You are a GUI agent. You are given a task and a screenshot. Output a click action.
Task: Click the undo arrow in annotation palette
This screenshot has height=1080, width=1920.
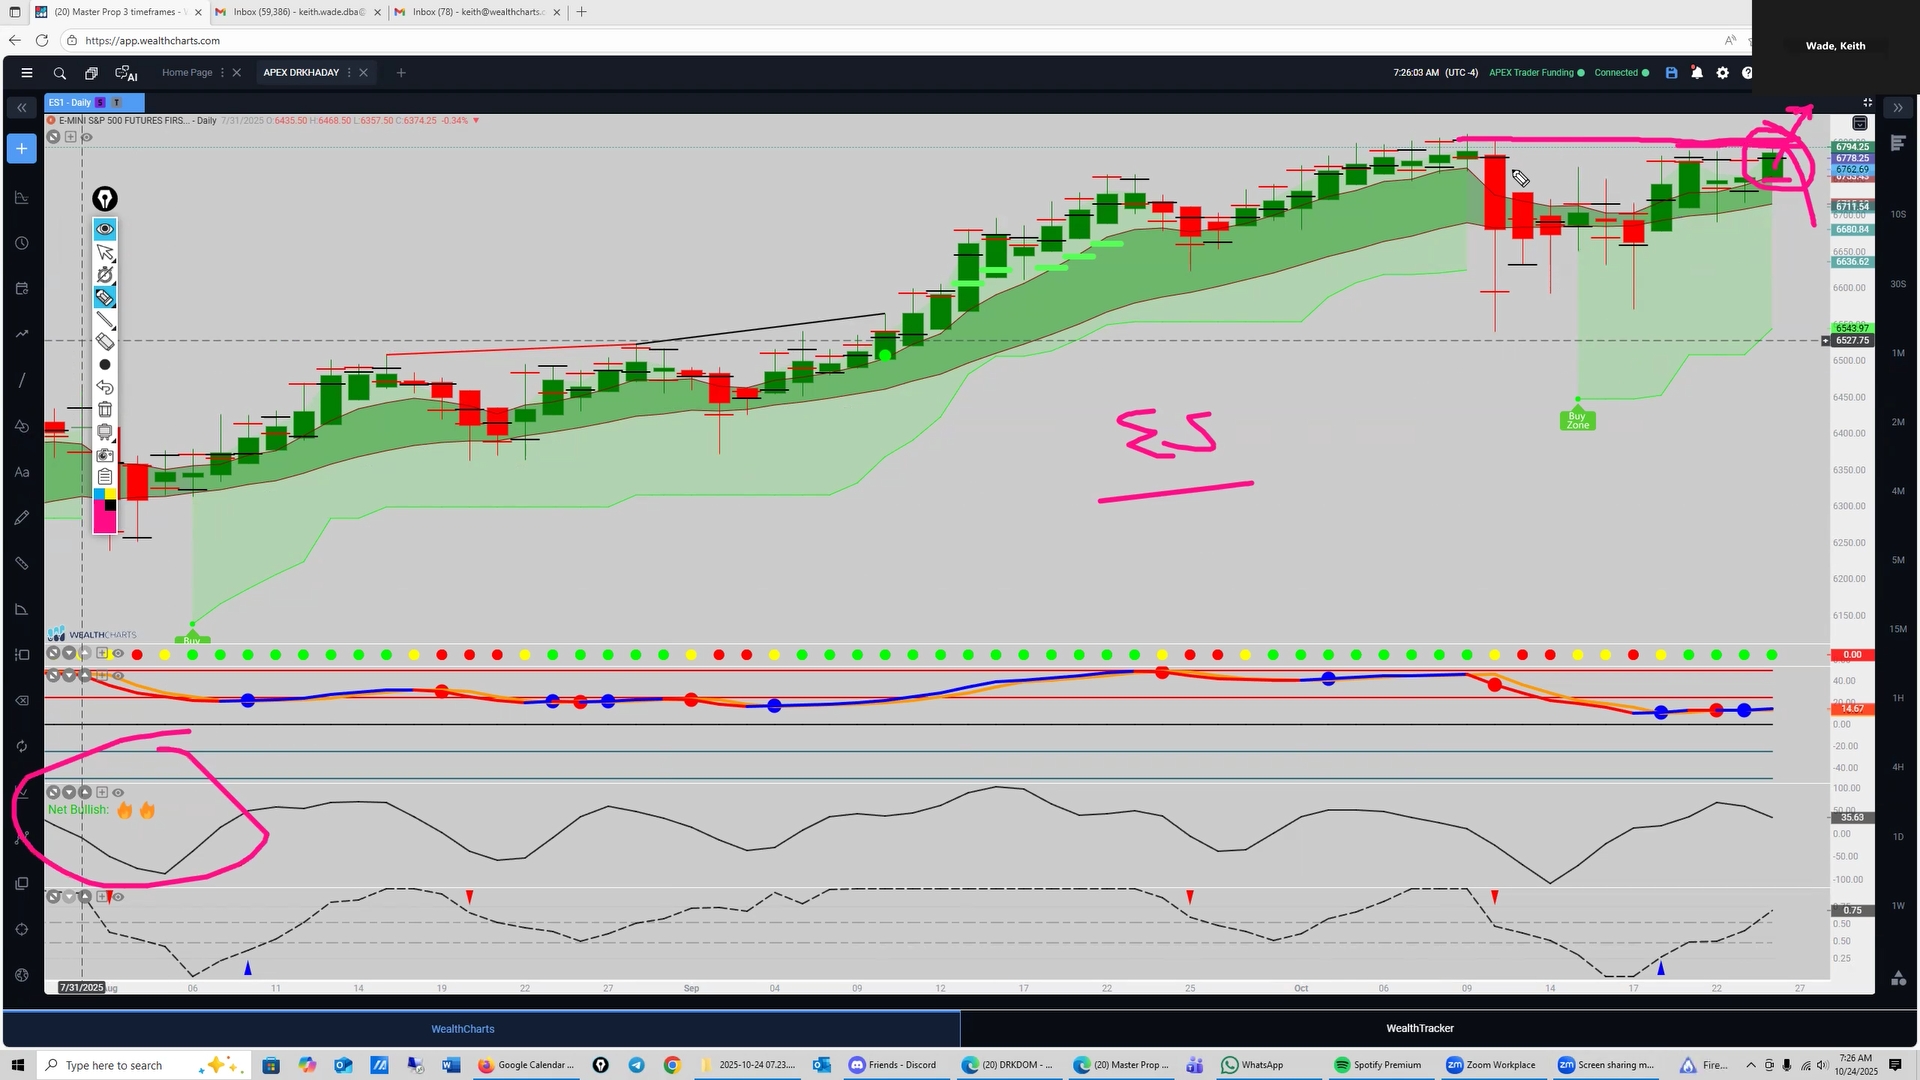pos(105,387)
